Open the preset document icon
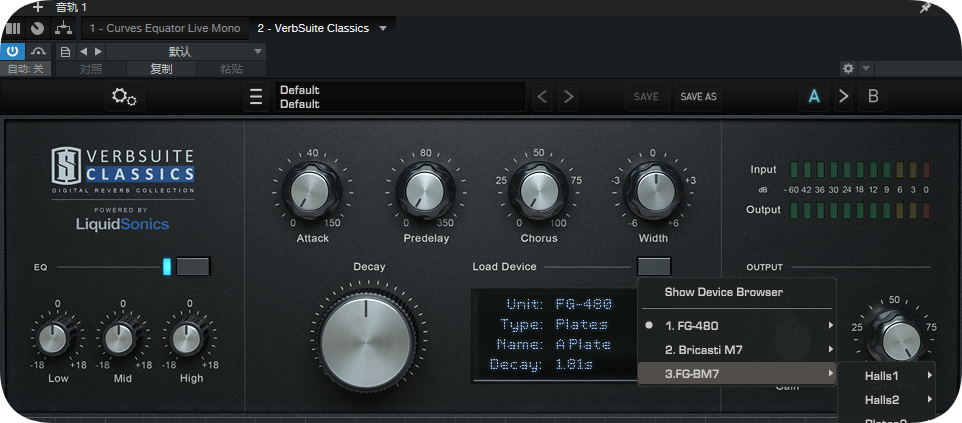Image resolution: width=962 pixels, height=423 pixels. (66, 52)
